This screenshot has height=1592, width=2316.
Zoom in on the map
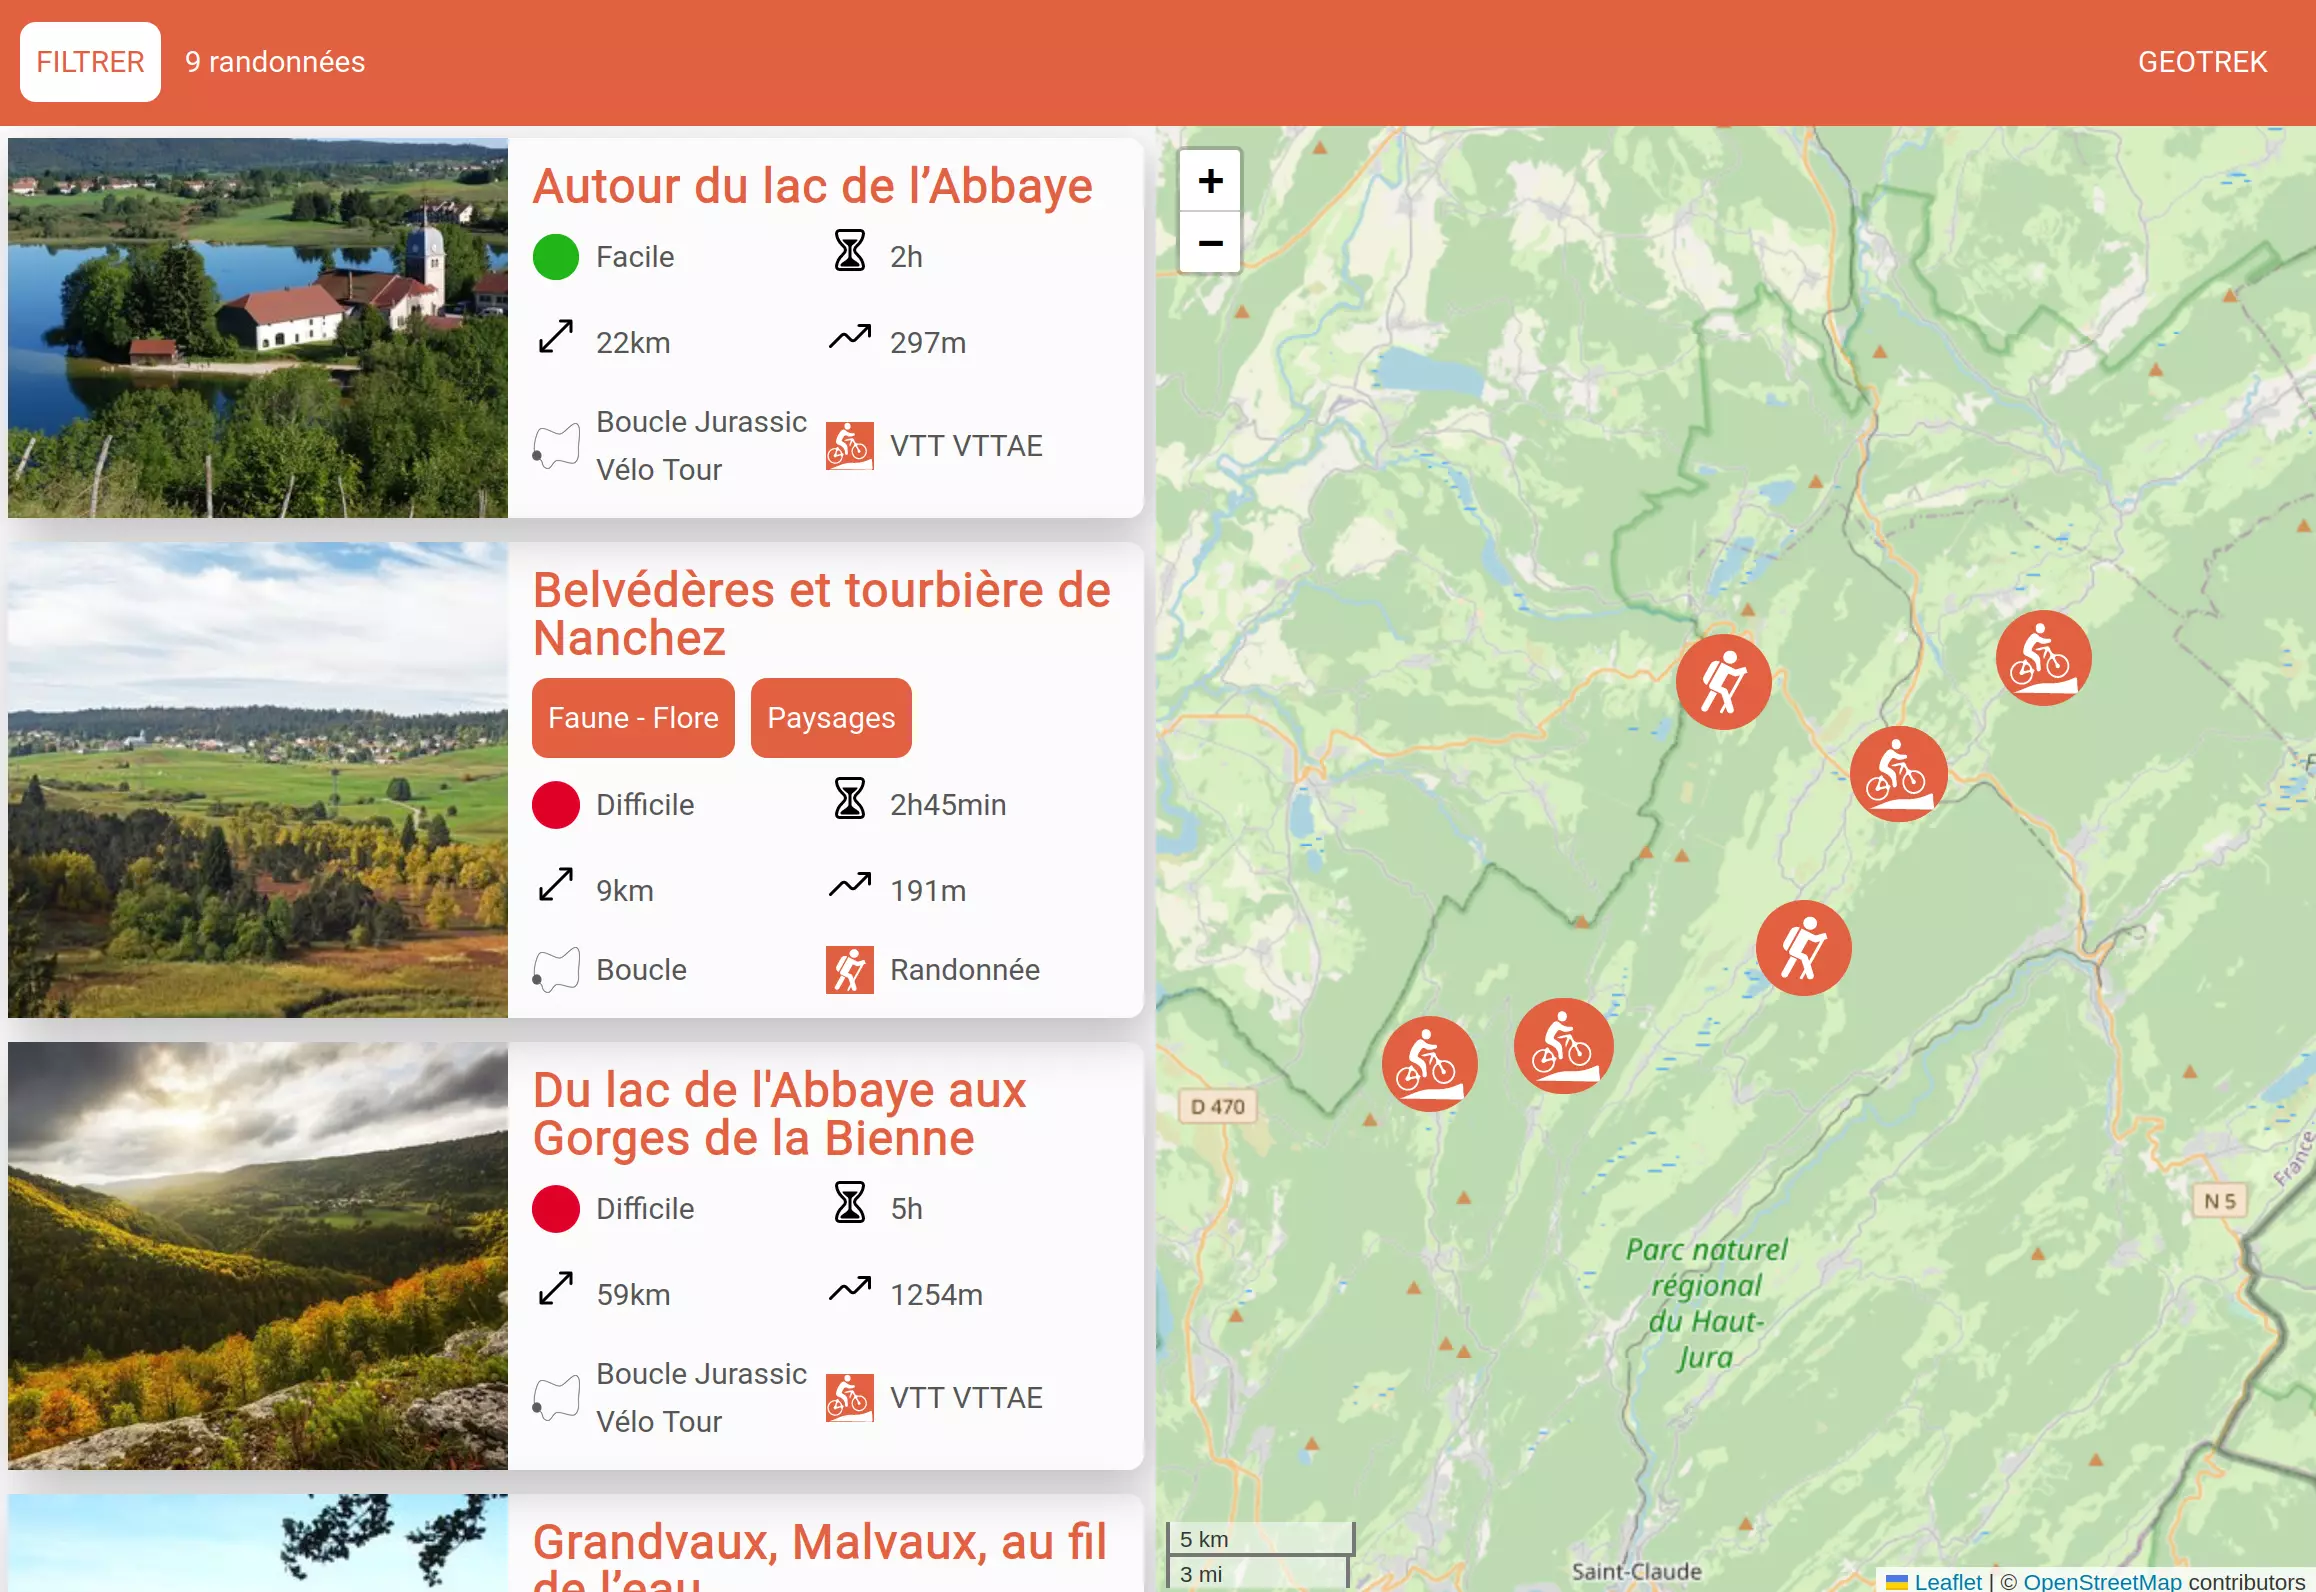pyautogui.click(x=1210, y=181)
